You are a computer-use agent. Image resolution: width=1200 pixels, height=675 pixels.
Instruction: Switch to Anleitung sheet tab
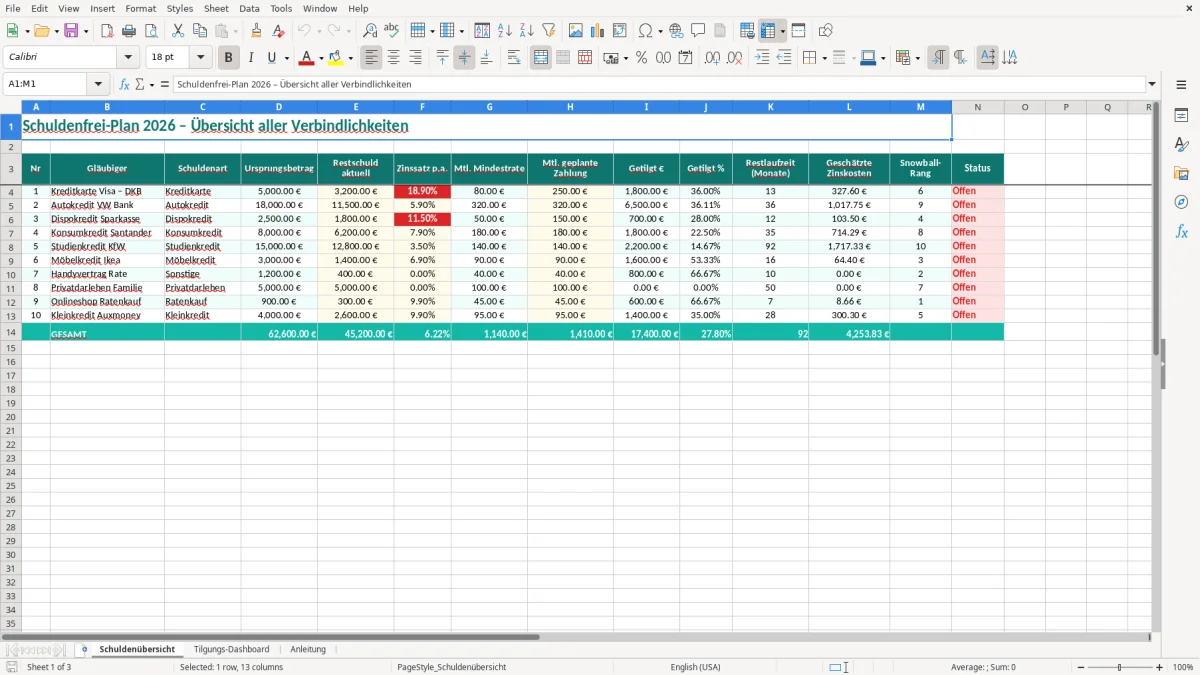(308, 649)
